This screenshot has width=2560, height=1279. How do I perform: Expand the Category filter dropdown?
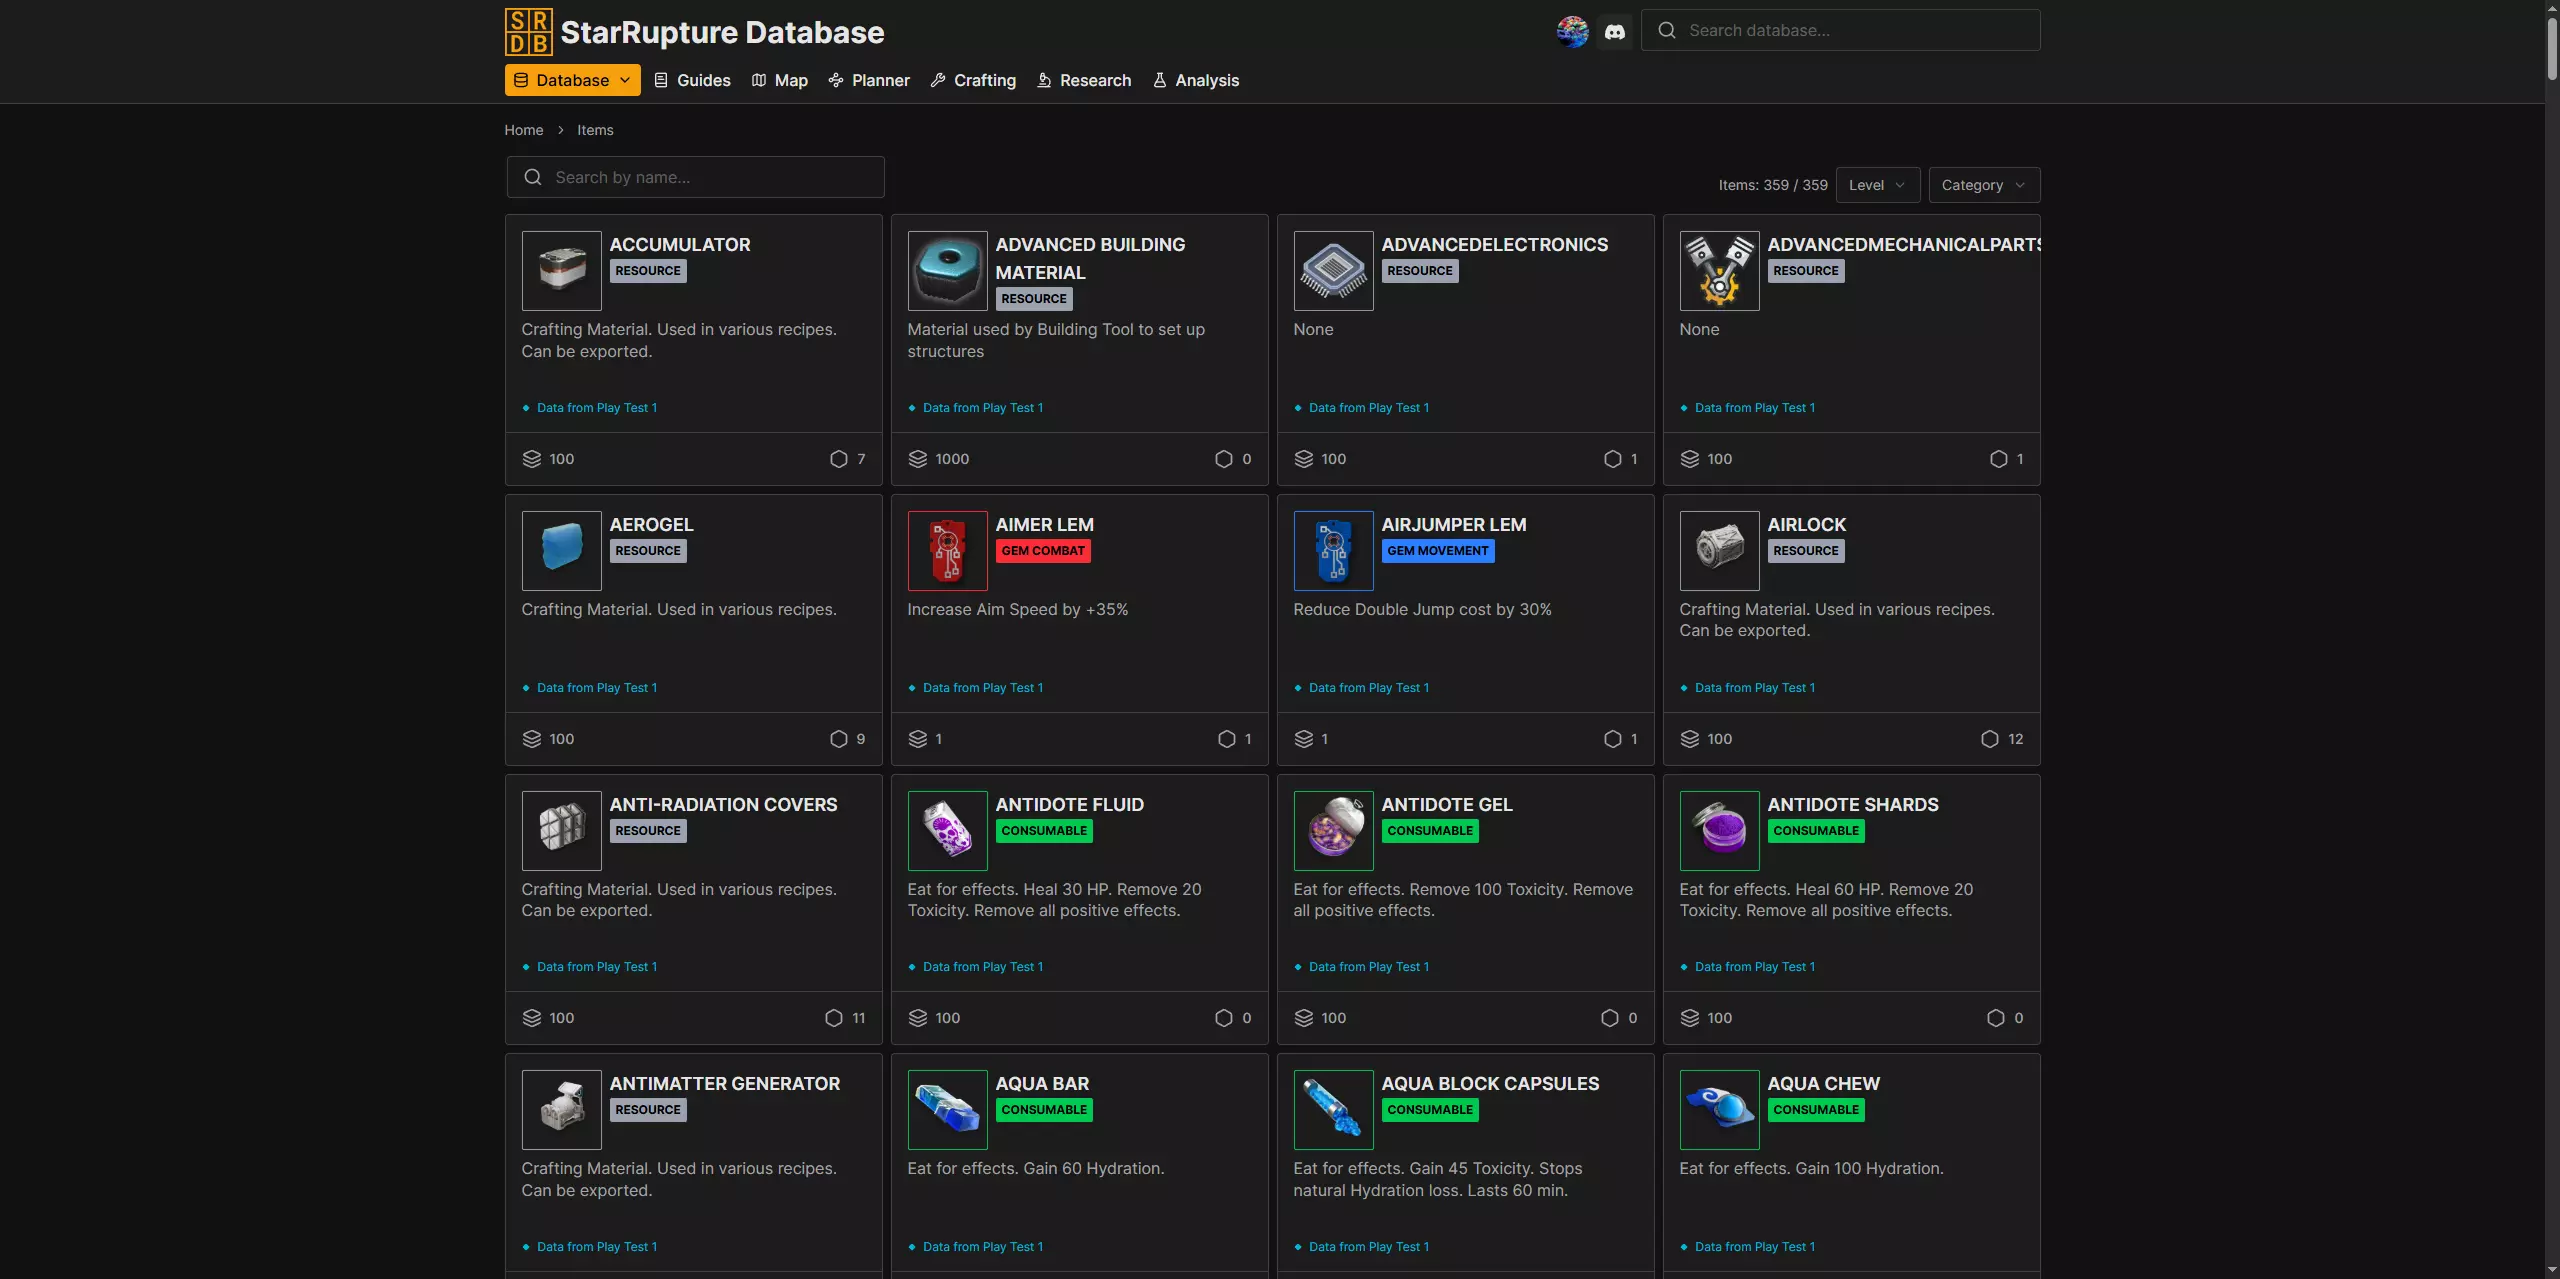[x=1983, y=185]
